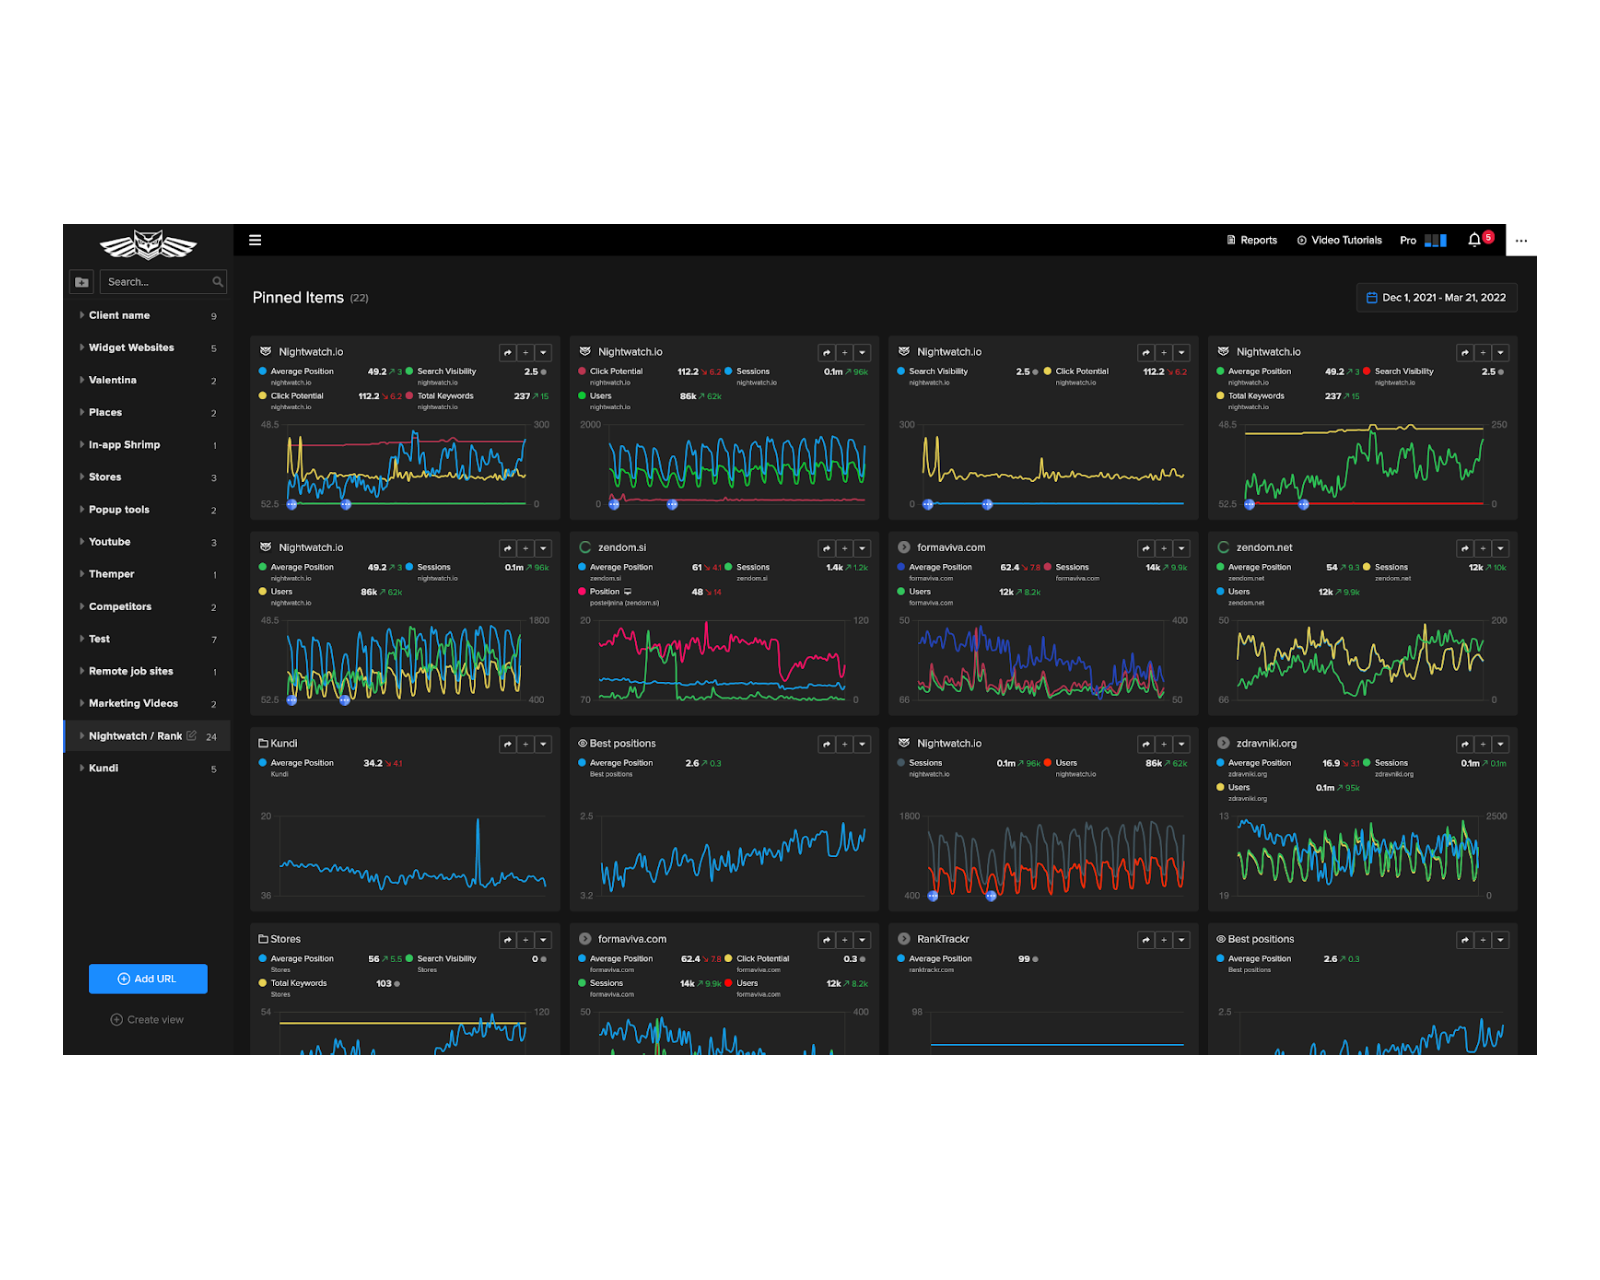Open Reports from the top bar

tap(1252, 240)
